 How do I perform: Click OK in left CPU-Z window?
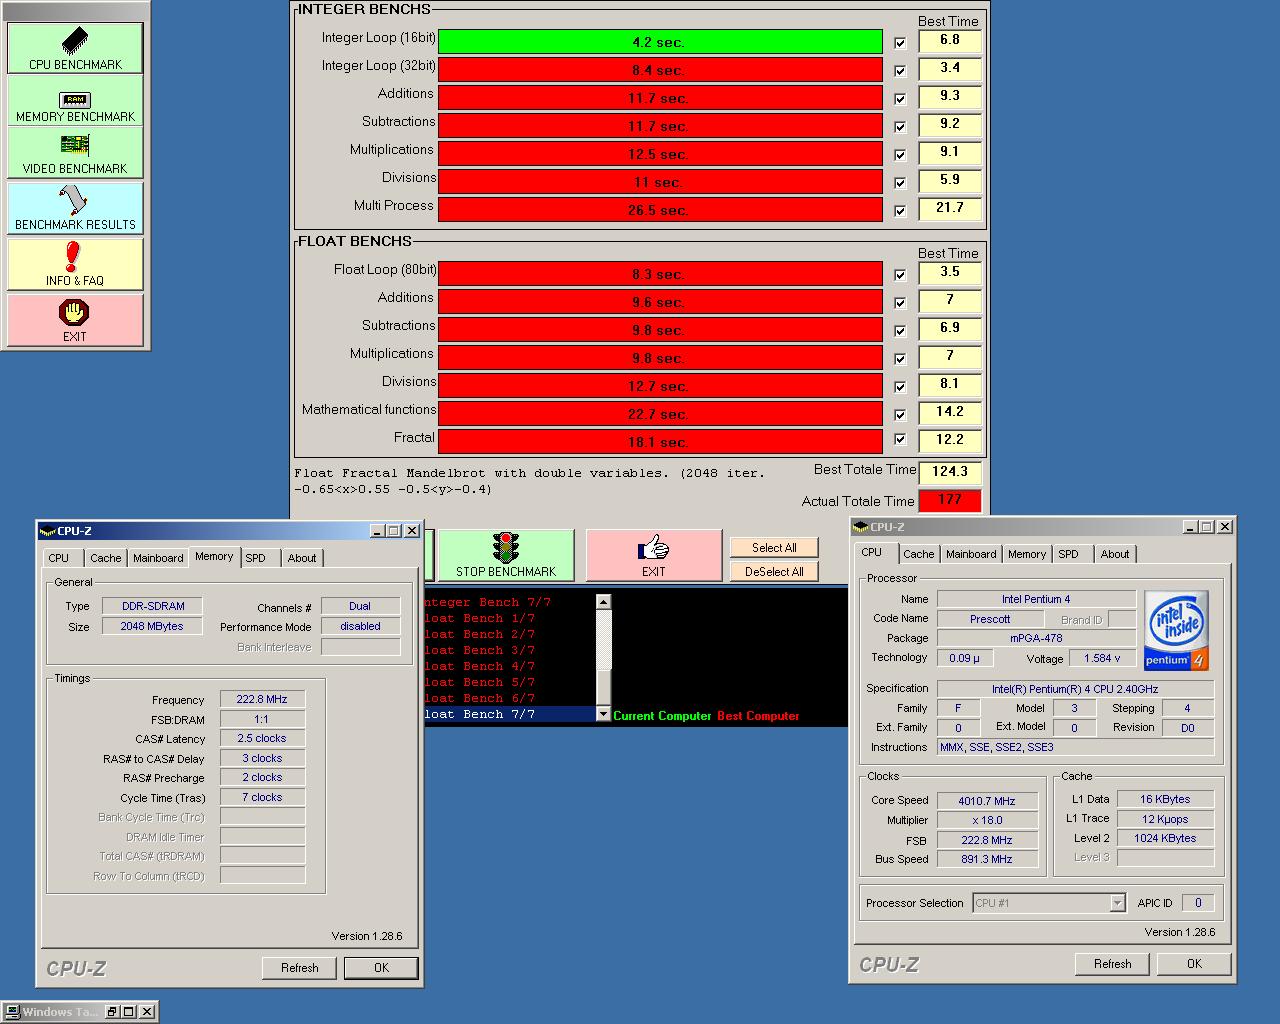click(x=381, y=968)
